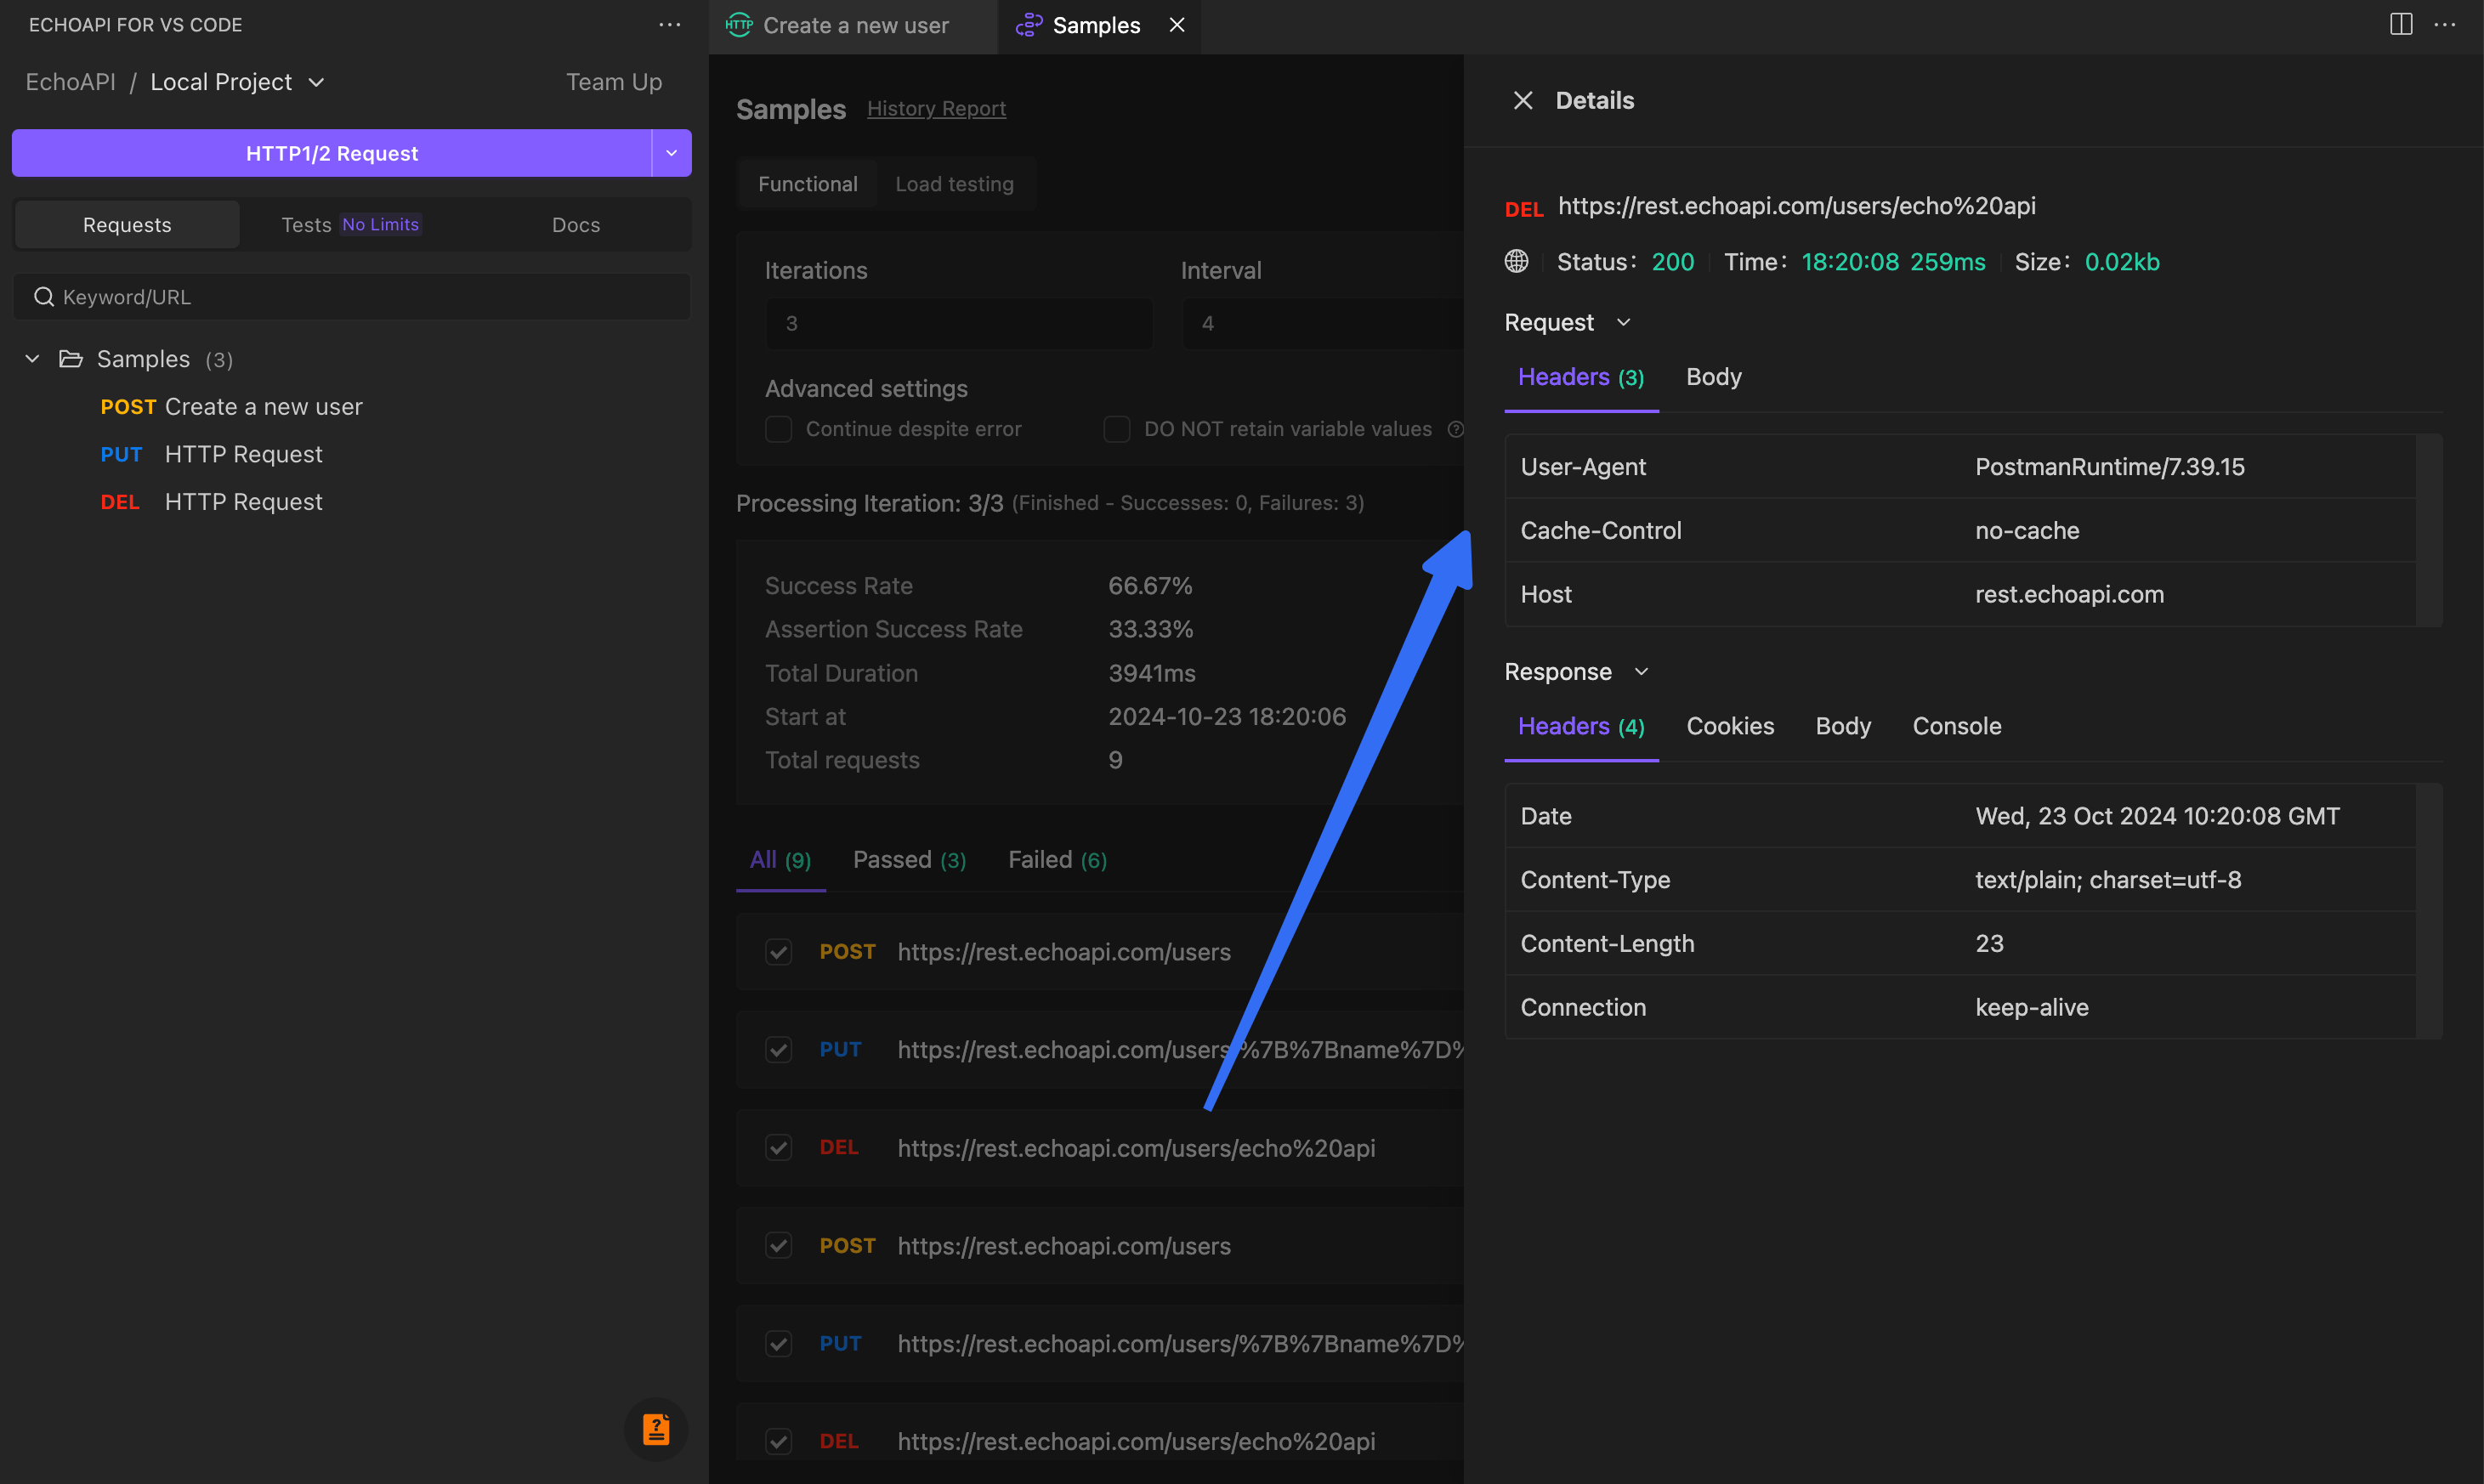The image size is (2484, 1484).
Task: Open DEL HTTP Request in tree
Action: [x=211, y=502]
